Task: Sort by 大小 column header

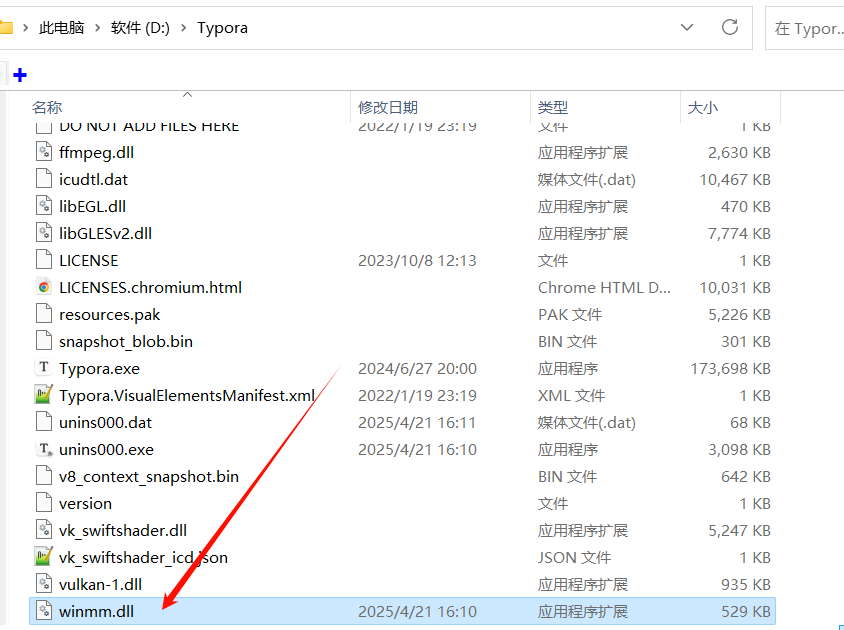Action: point(702,108)
